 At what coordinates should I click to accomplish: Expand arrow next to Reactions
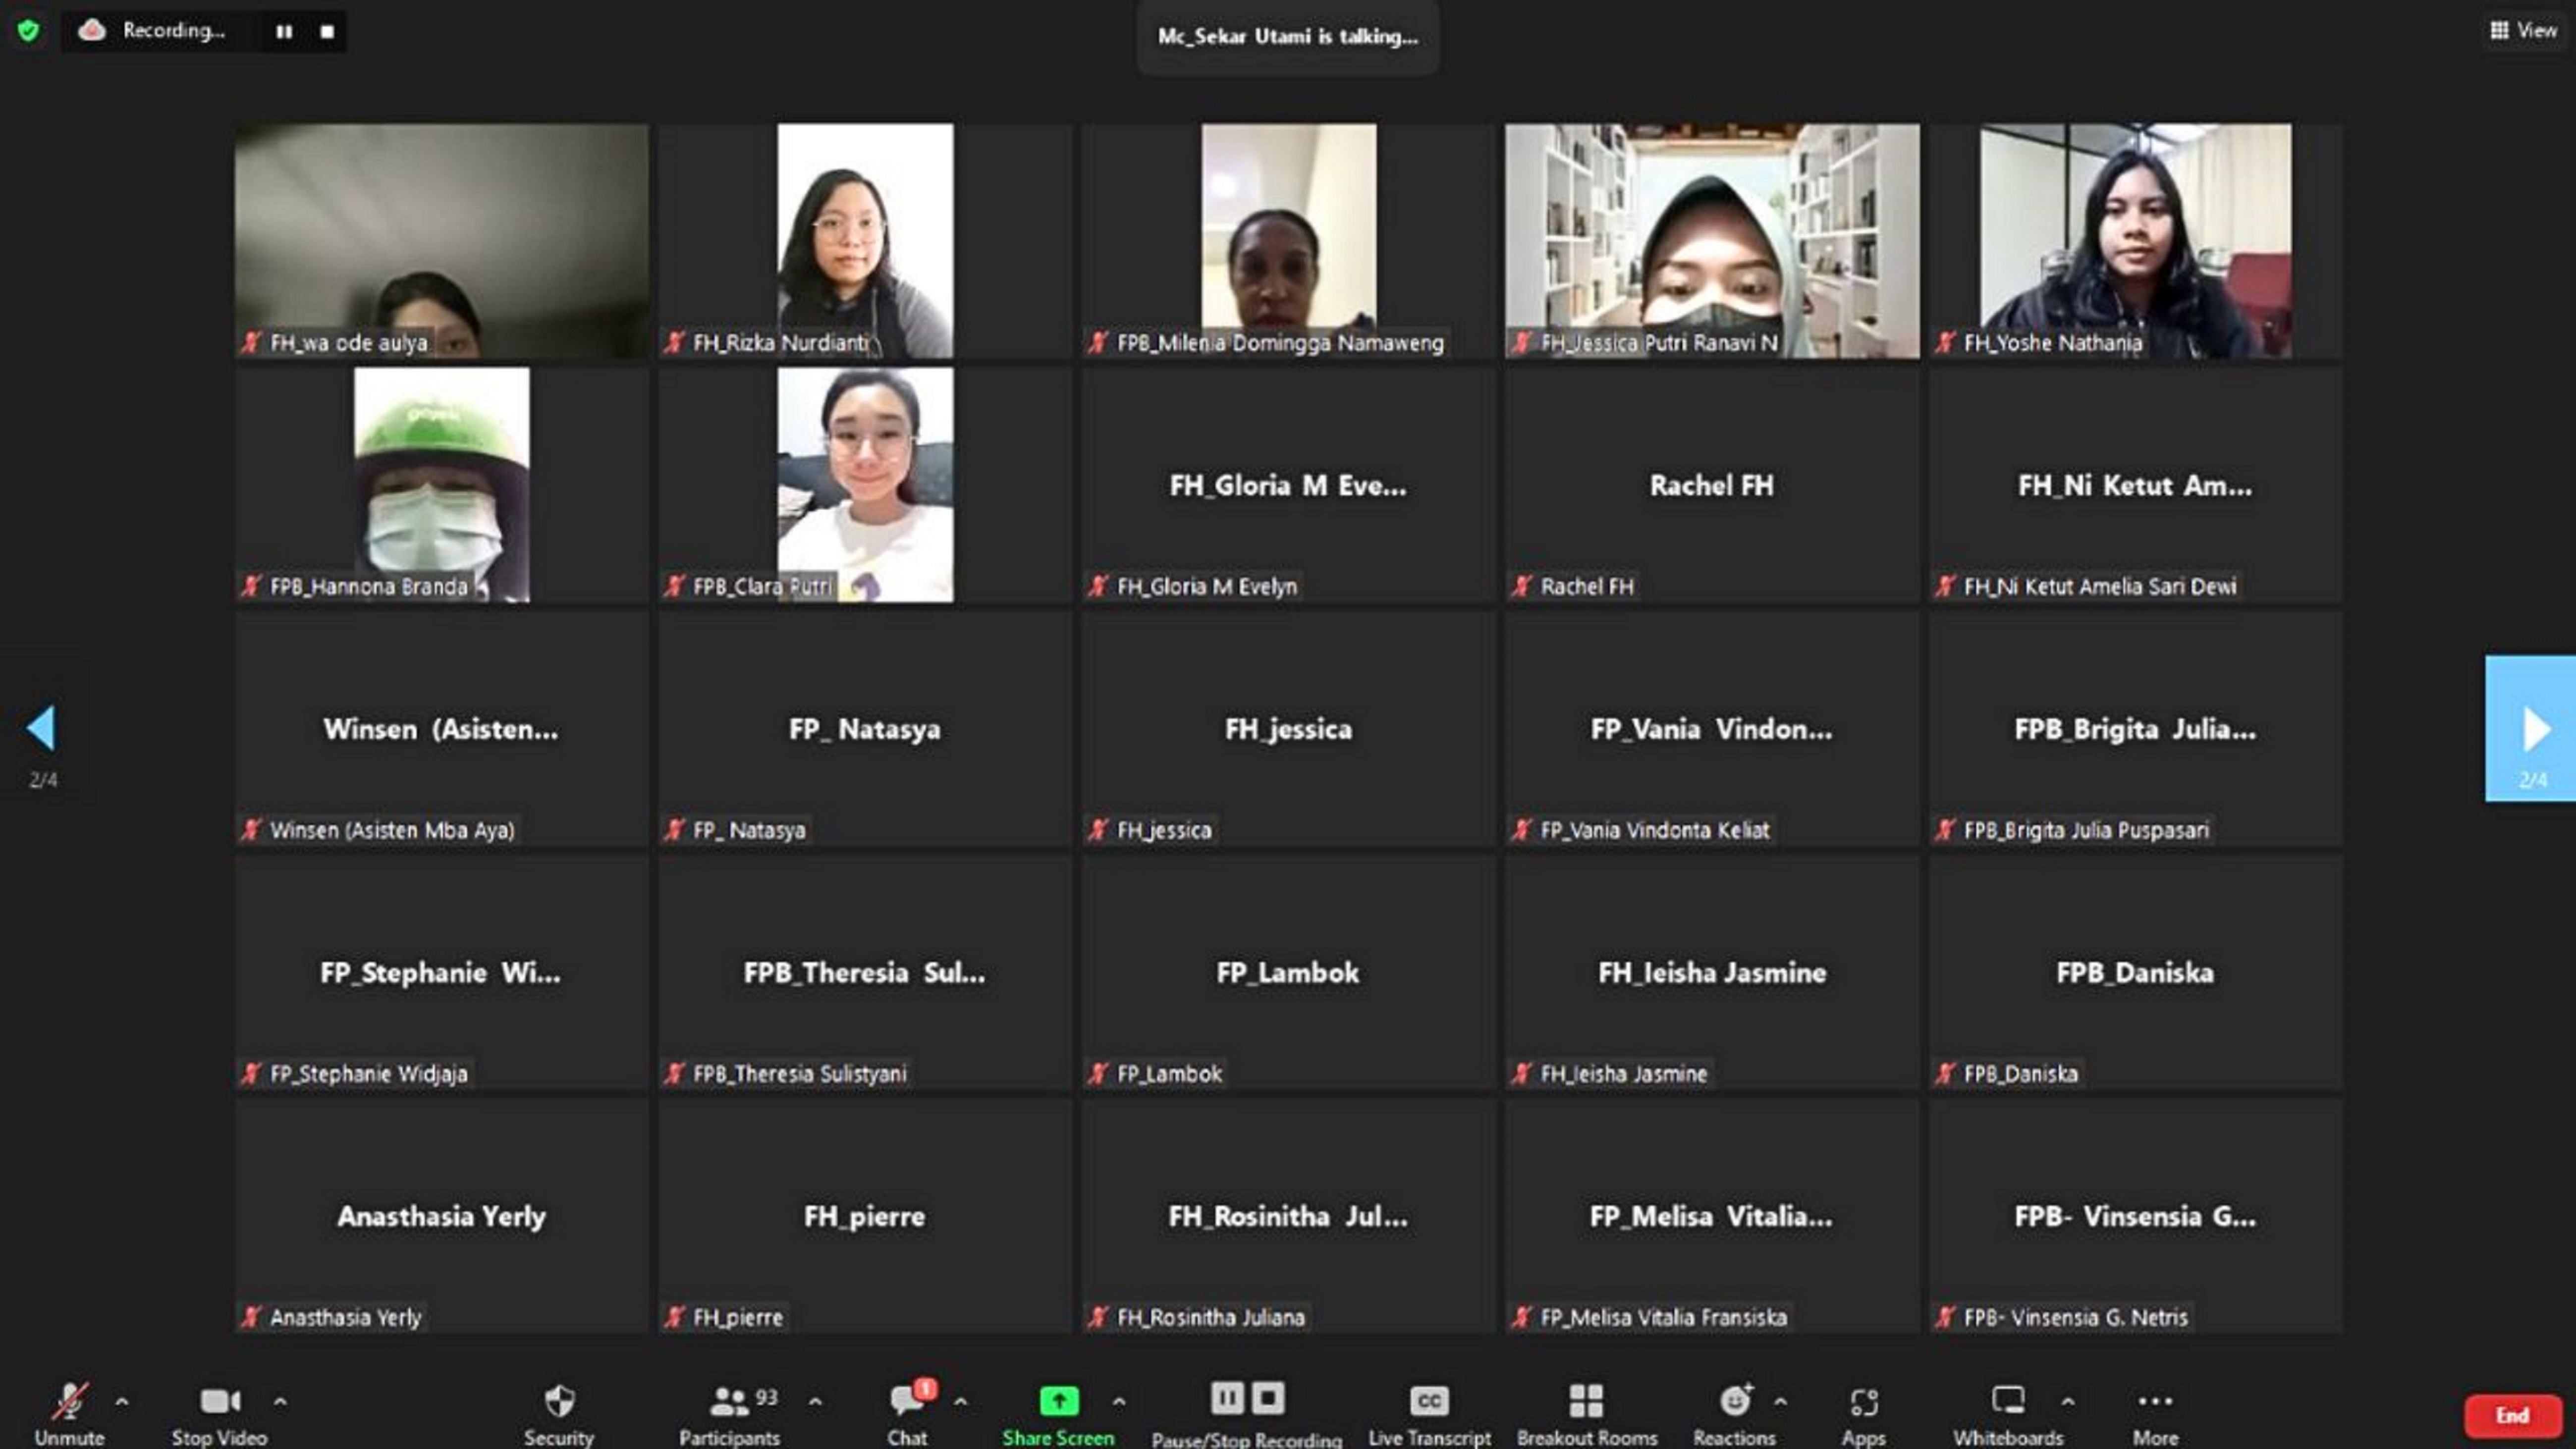tap(1780, 1402)
